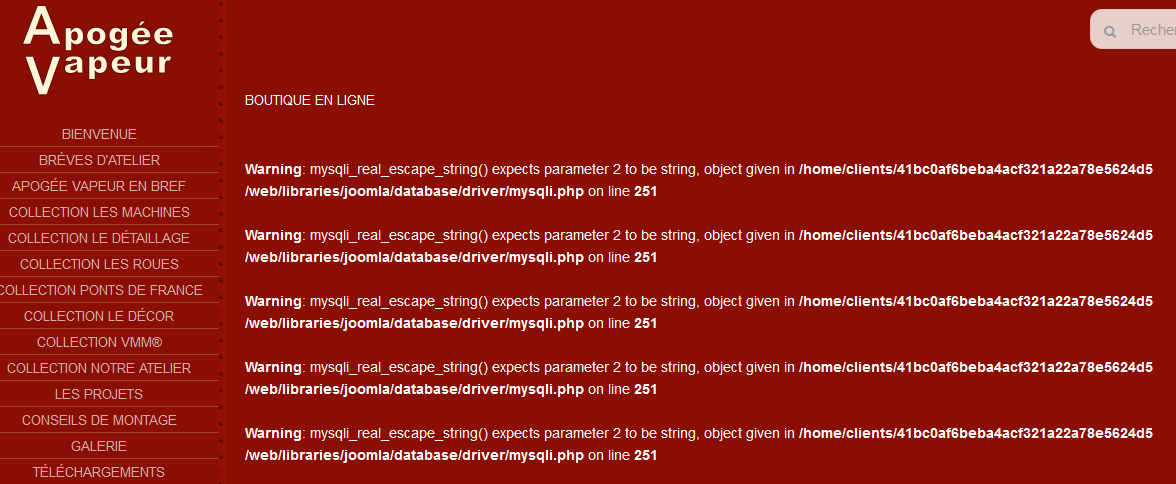Select Collection Le Décor

click(99, 316)
